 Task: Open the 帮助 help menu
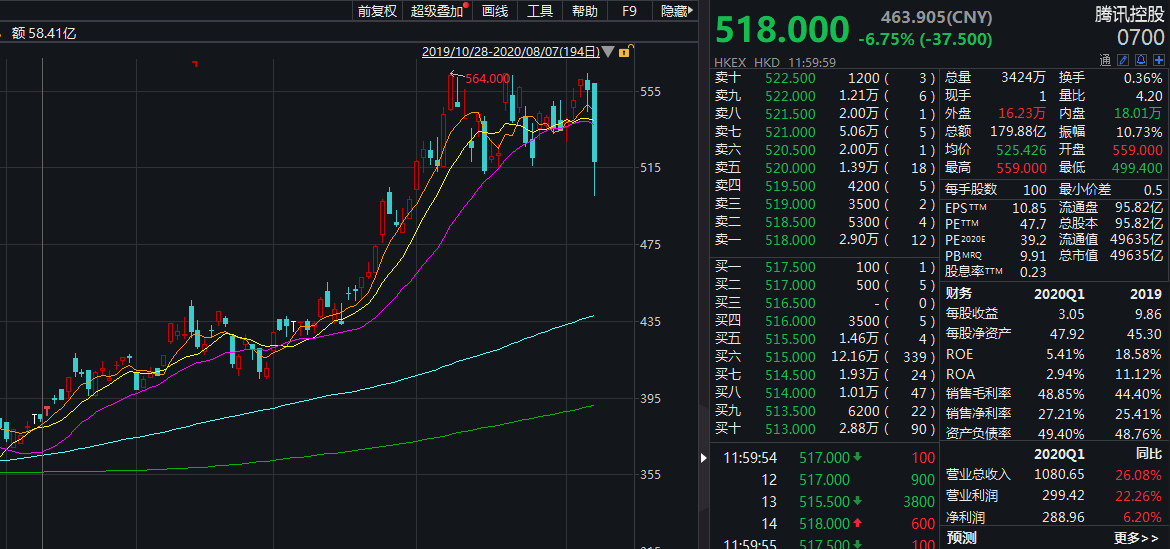(585, 10)
